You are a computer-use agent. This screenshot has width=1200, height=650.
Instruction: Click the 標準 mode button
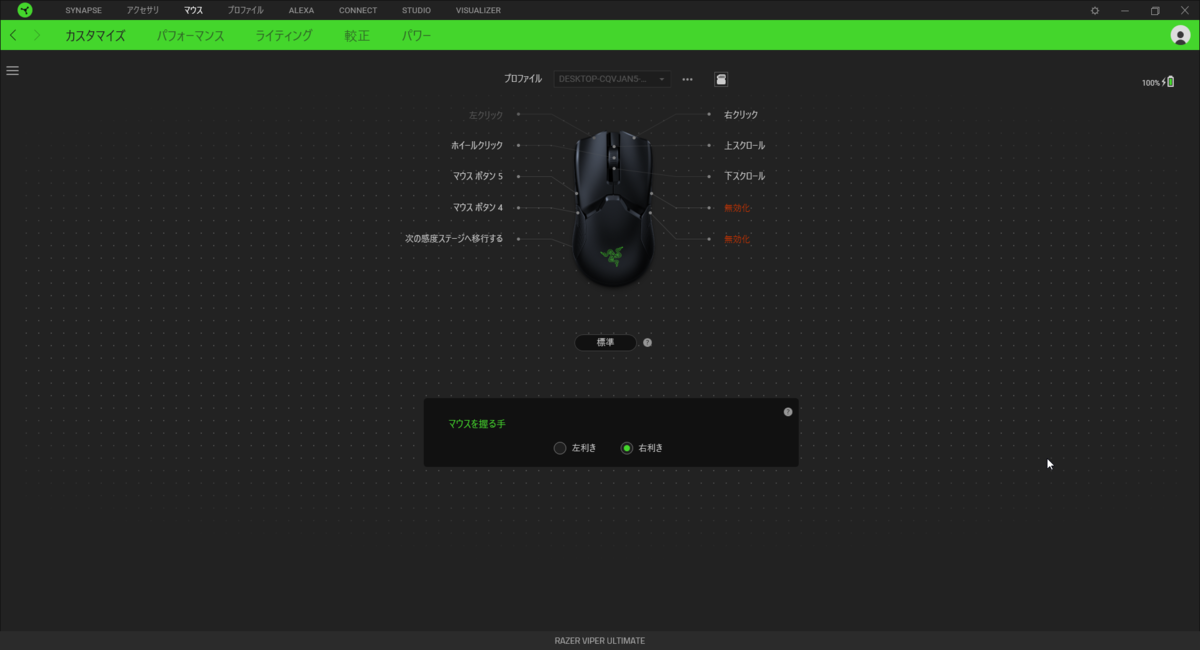[605, 342]
